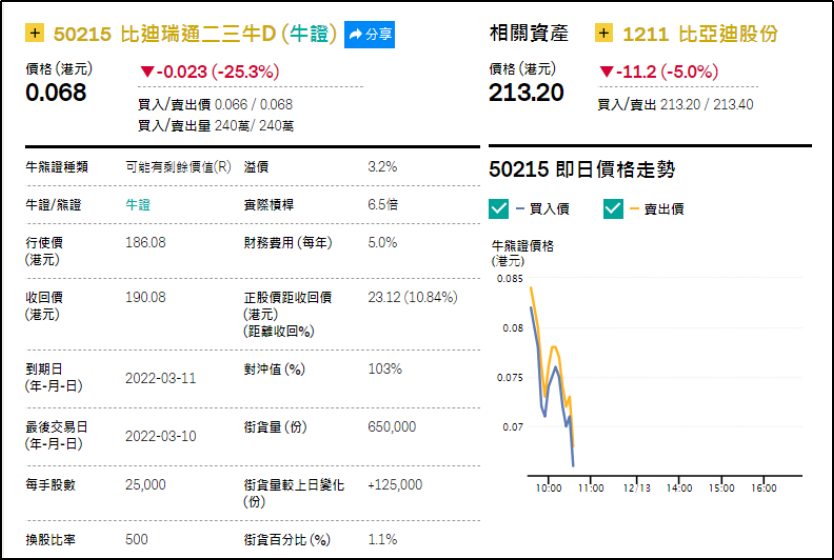Click 可能有剩餘價值(R) value
Screen dimensions: 834x560
pyautogui.click(x=178, y=167)
